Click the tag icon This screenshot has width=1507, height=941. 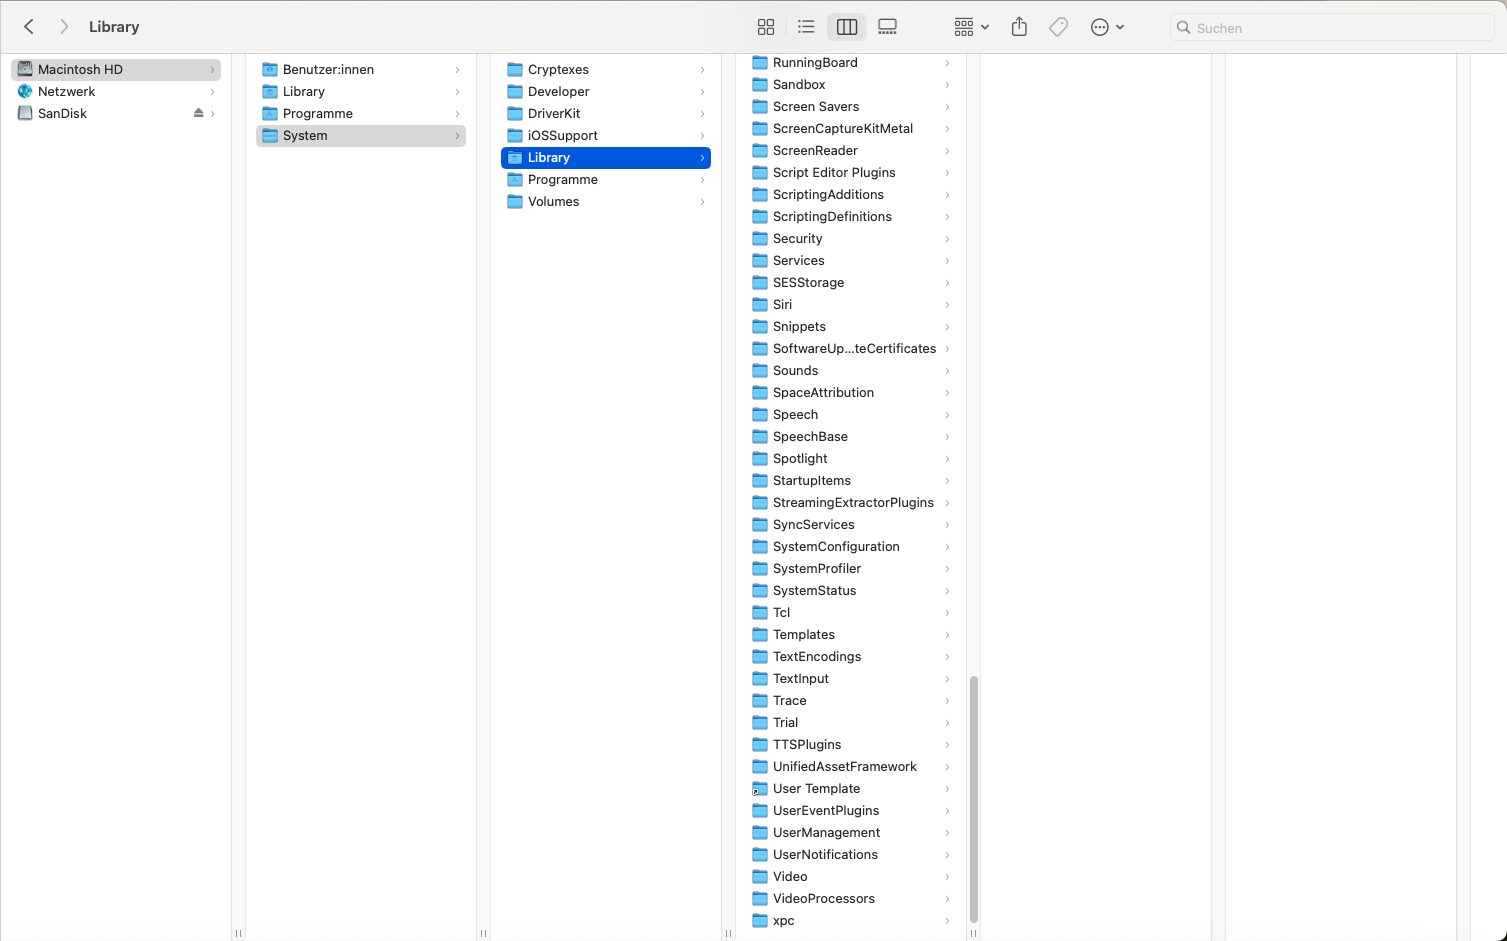pyautogui.click(x=1058, y=27)
